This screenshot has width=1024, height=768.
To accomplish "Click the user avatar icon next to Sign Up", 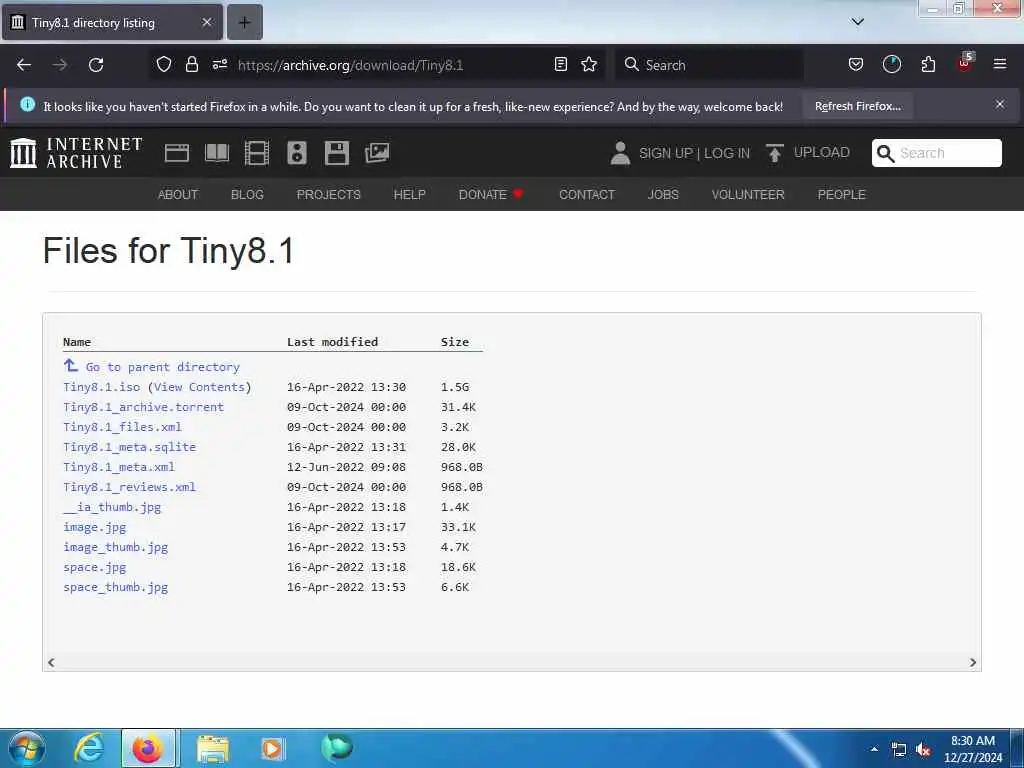I will tap(620, 153).
